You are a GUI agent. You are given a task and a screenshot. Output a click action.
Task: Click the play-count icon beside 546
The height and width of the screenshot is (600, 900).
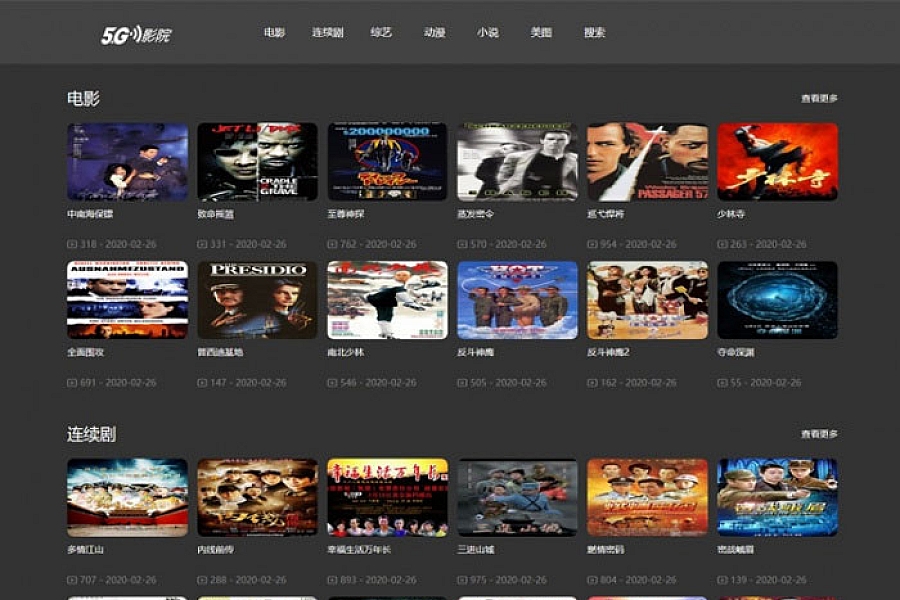click(332, 382)
